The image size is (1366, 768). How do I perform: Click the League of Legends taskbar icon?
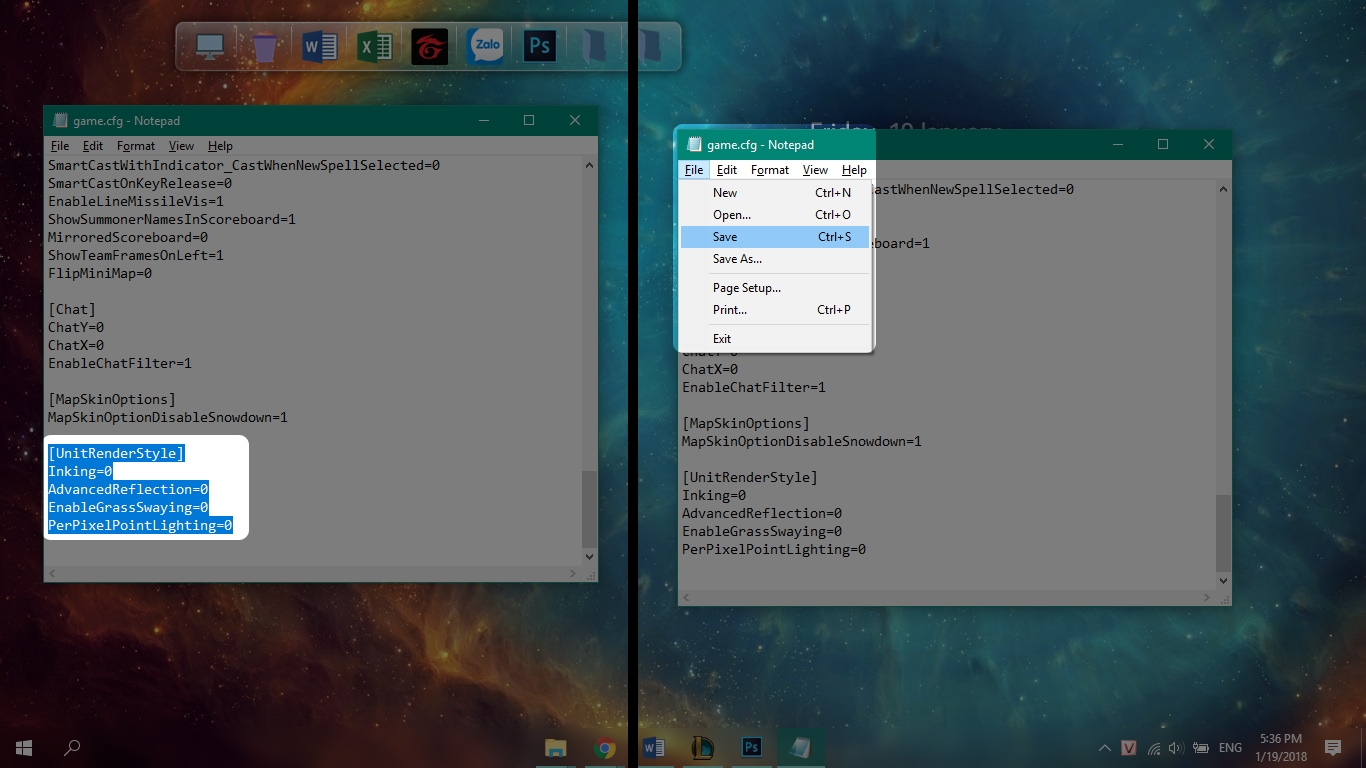pos(703,747)
